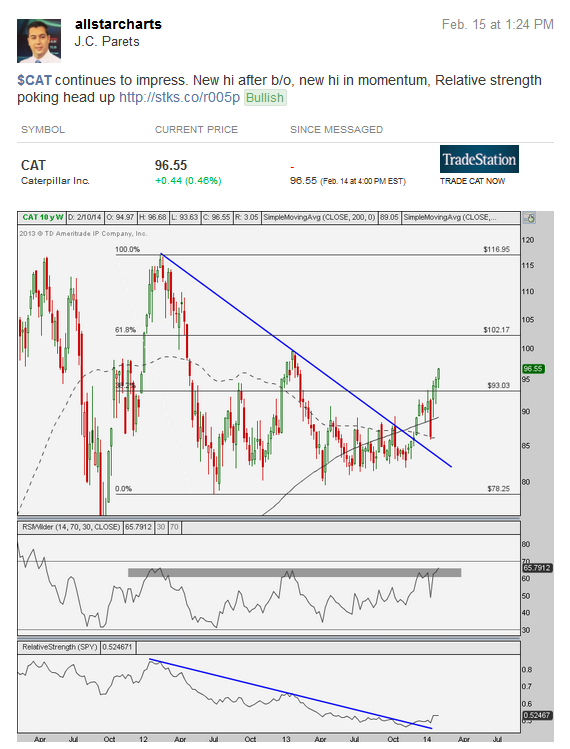Click the allstarcharts username
This screenshot has width=570, height=749.
pos(118,24)
